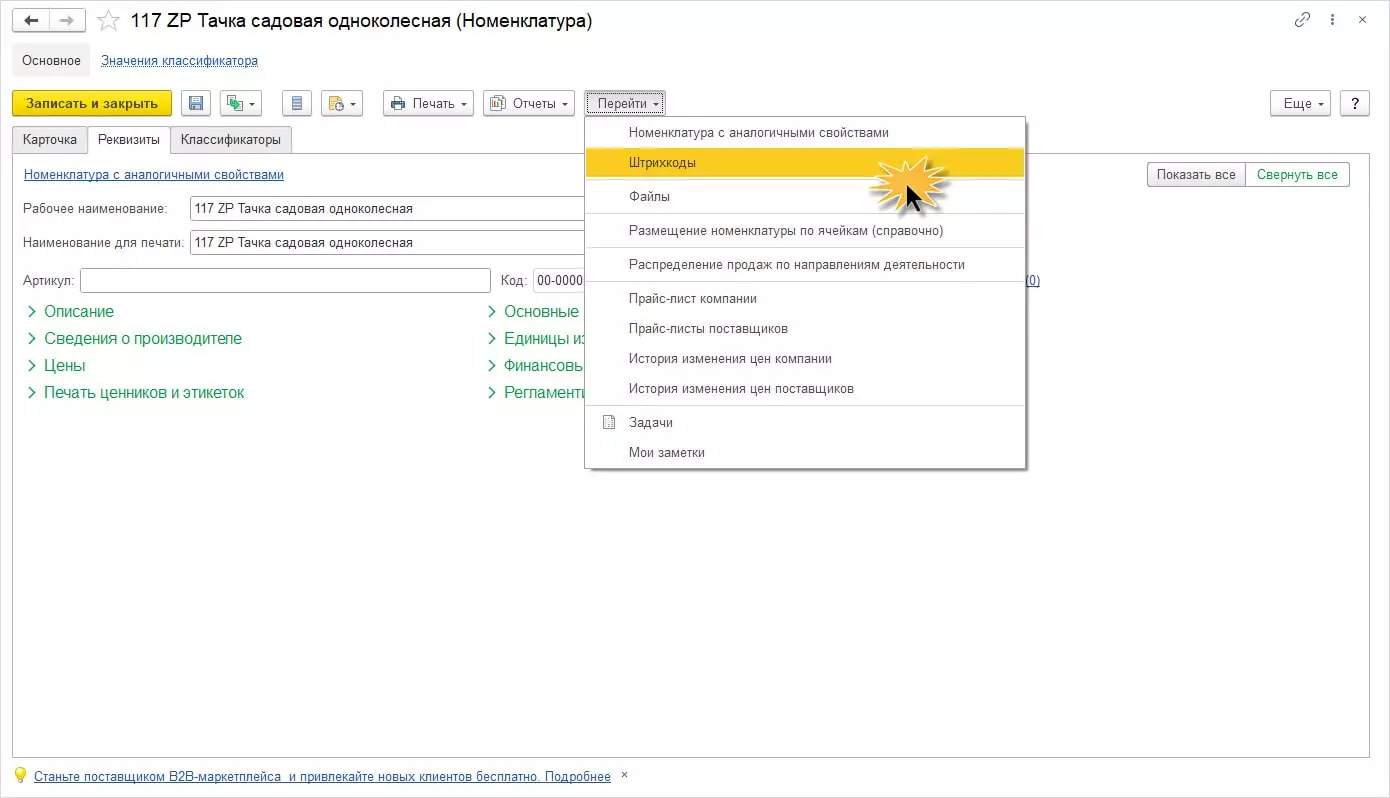Screen dimensions: 1390x798
Task: Click into the Артикул input field
Action: pyautogui.click(x=285, y=280)
